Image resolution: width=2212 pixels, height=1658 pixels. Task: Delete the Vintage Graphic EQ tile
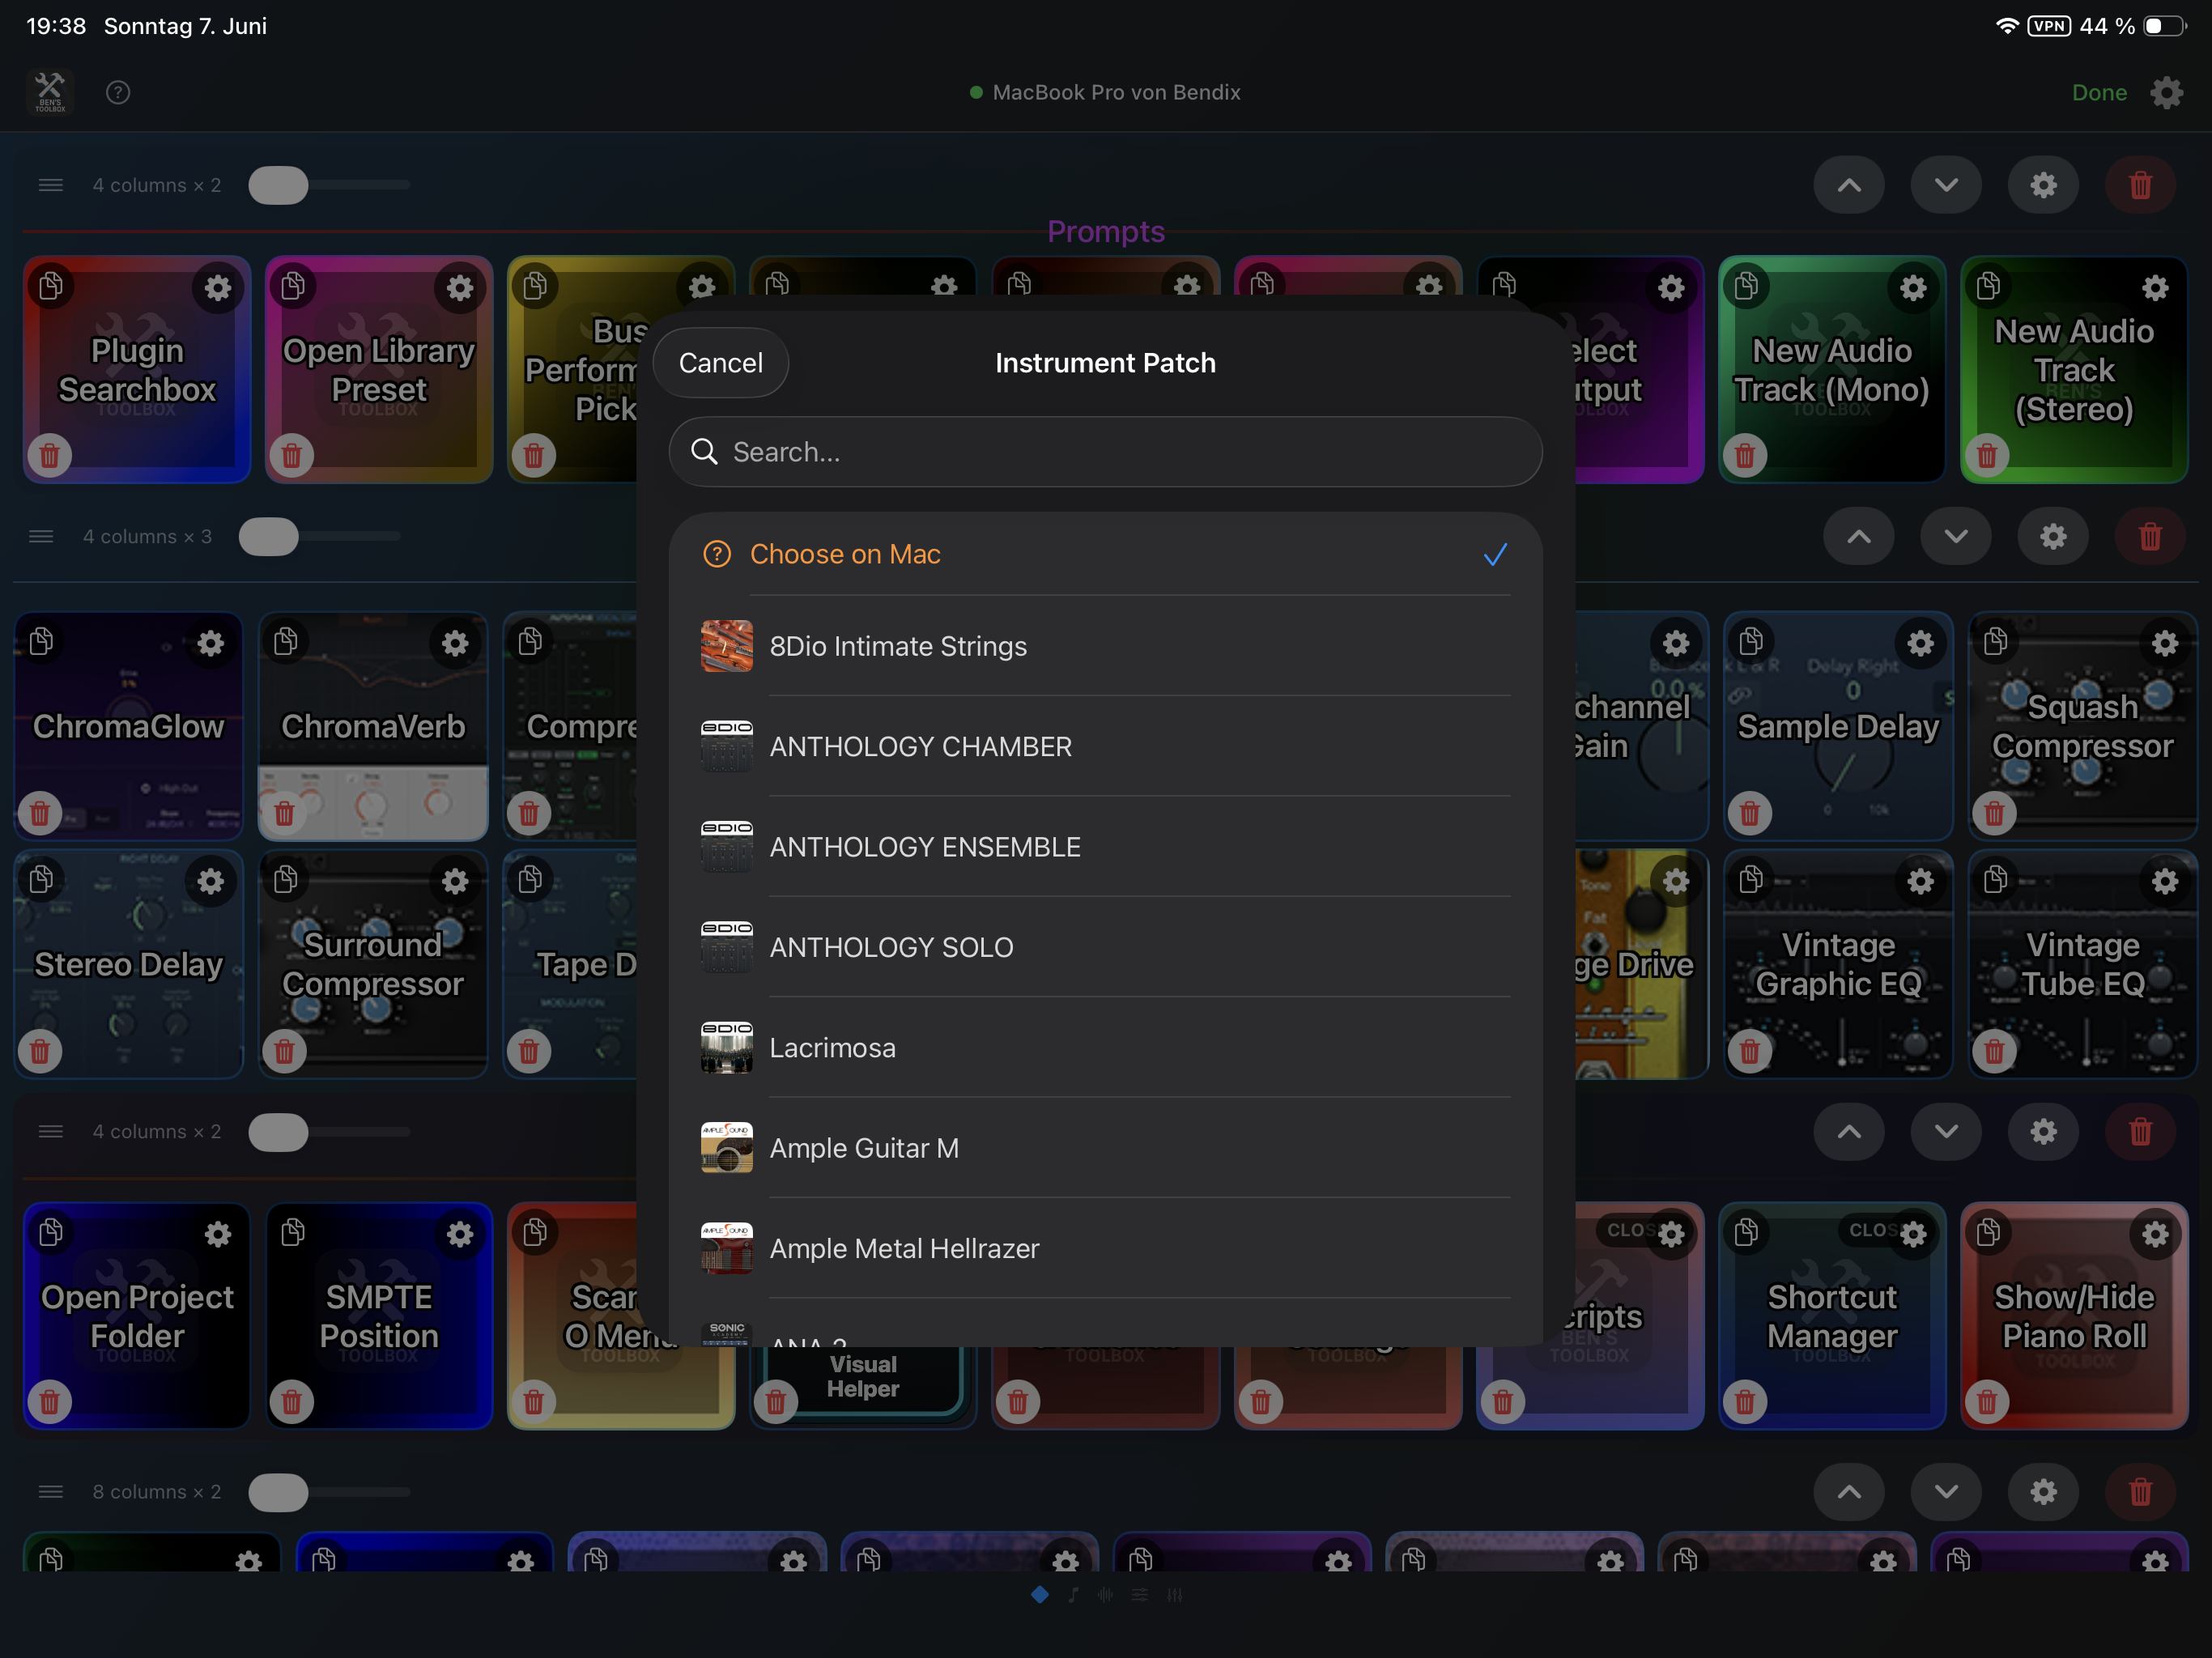1749,1051
